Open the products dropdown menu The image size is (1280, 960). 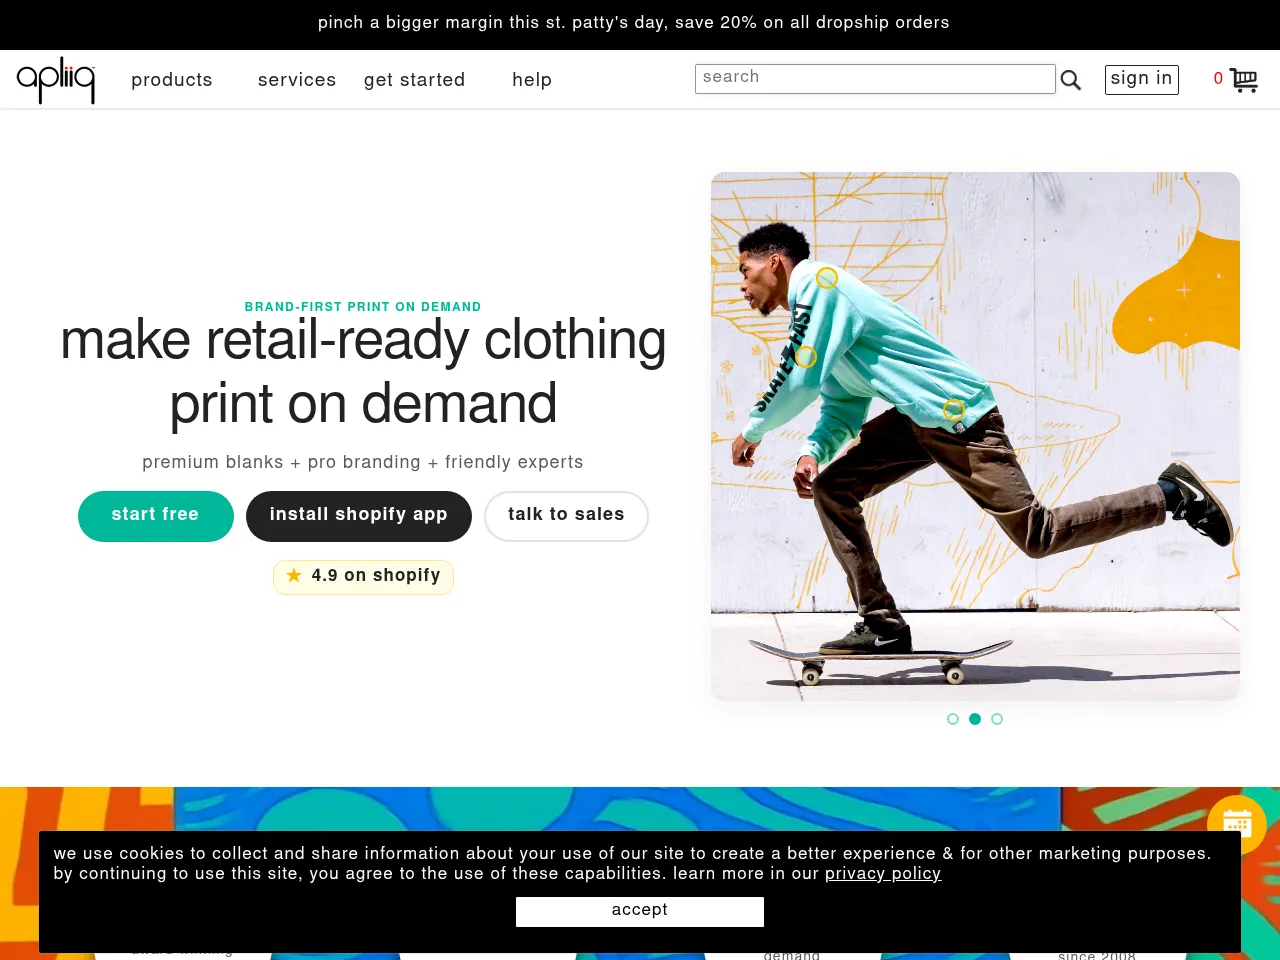(x=172, y=81)
